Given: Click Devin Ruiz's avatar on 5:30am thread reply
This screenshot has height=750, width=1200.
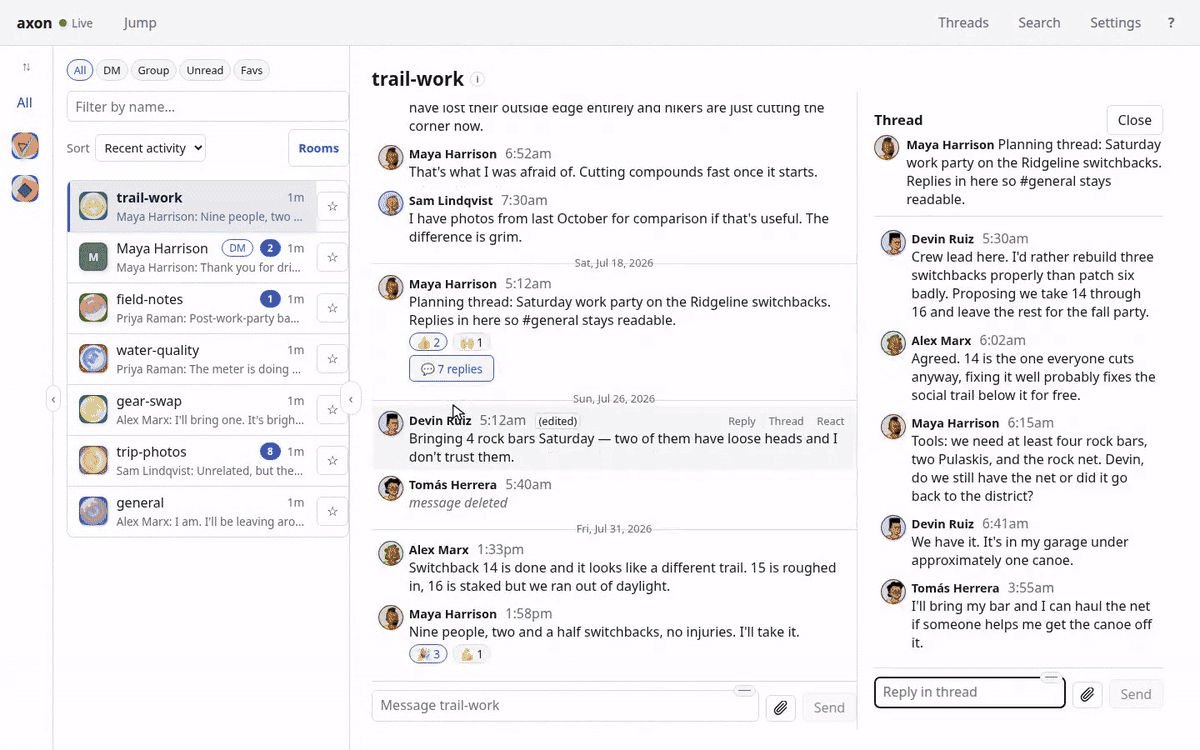Looking at the screenshot, I should [x=893, y=242].
